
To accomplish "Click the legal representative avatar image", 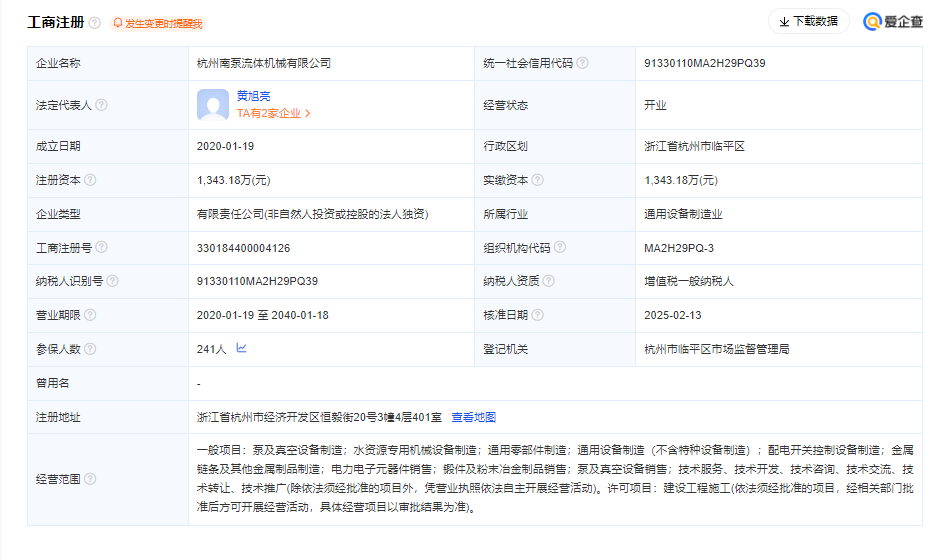I will coord(213,105).
